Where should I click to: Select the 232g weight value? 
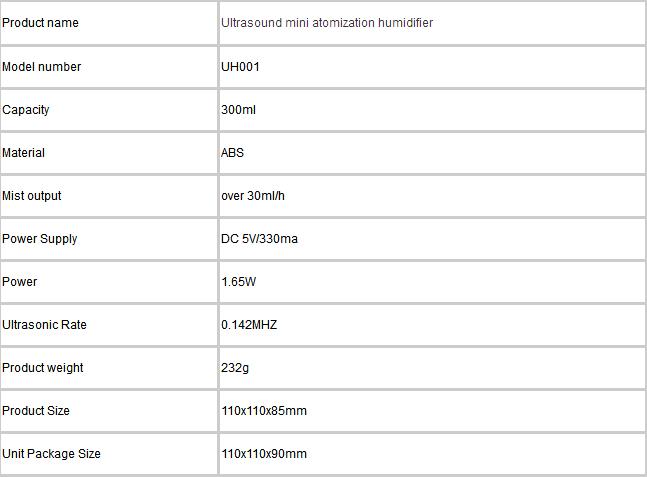235,368
